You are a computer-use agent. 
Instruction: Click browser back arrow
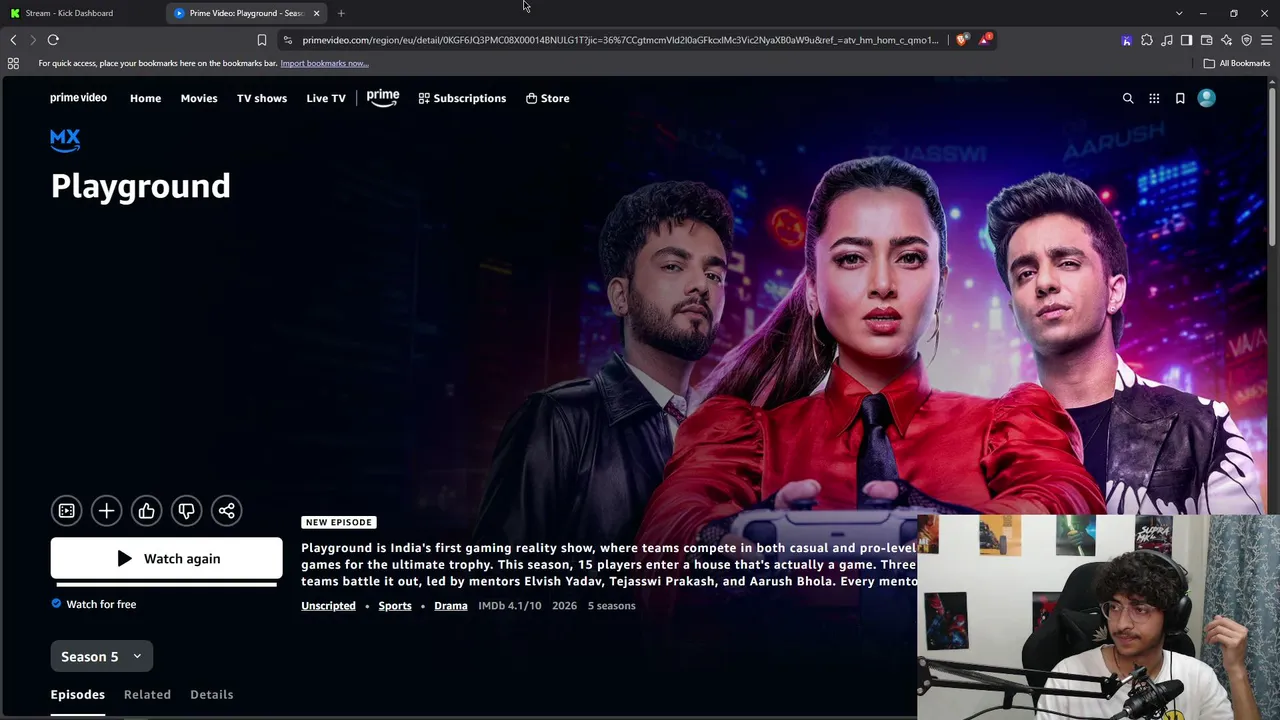(x=13, y=40)
